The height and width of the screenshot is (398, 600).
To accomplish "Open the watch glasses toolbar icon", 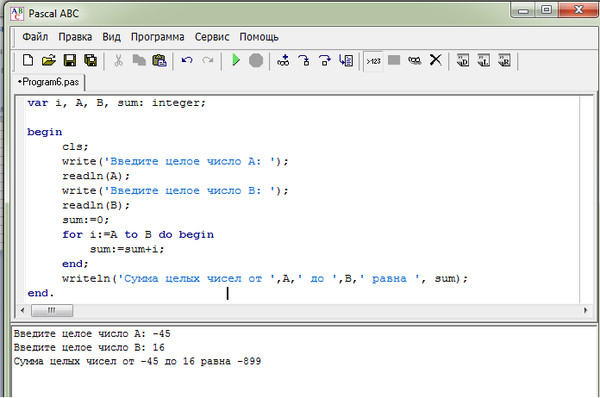I will (x=415, y=60).
